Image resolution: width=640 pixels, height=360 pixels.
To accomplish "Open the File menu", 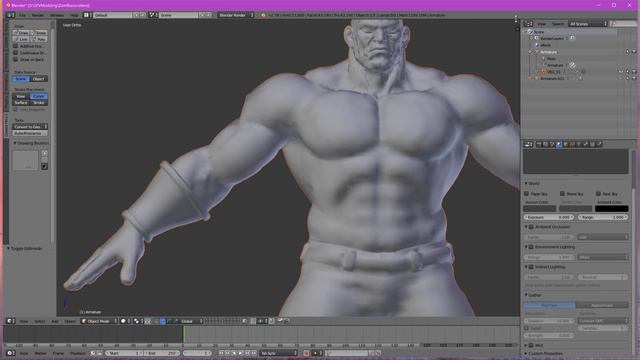I will pos(22,15).
